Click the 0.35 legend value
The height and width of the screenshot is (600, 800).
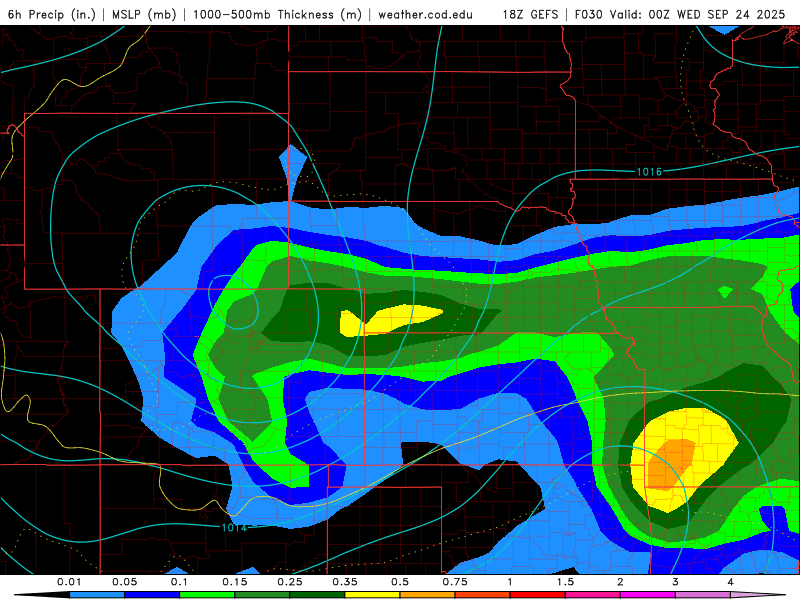click(345, 582)
